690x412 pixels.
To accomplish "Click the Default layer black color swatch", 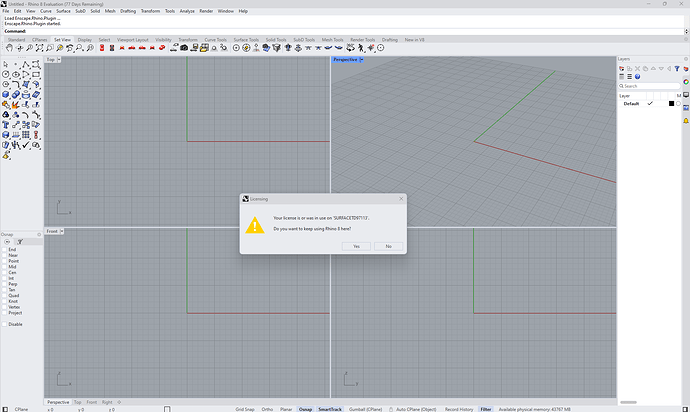I will click(671, 103).
